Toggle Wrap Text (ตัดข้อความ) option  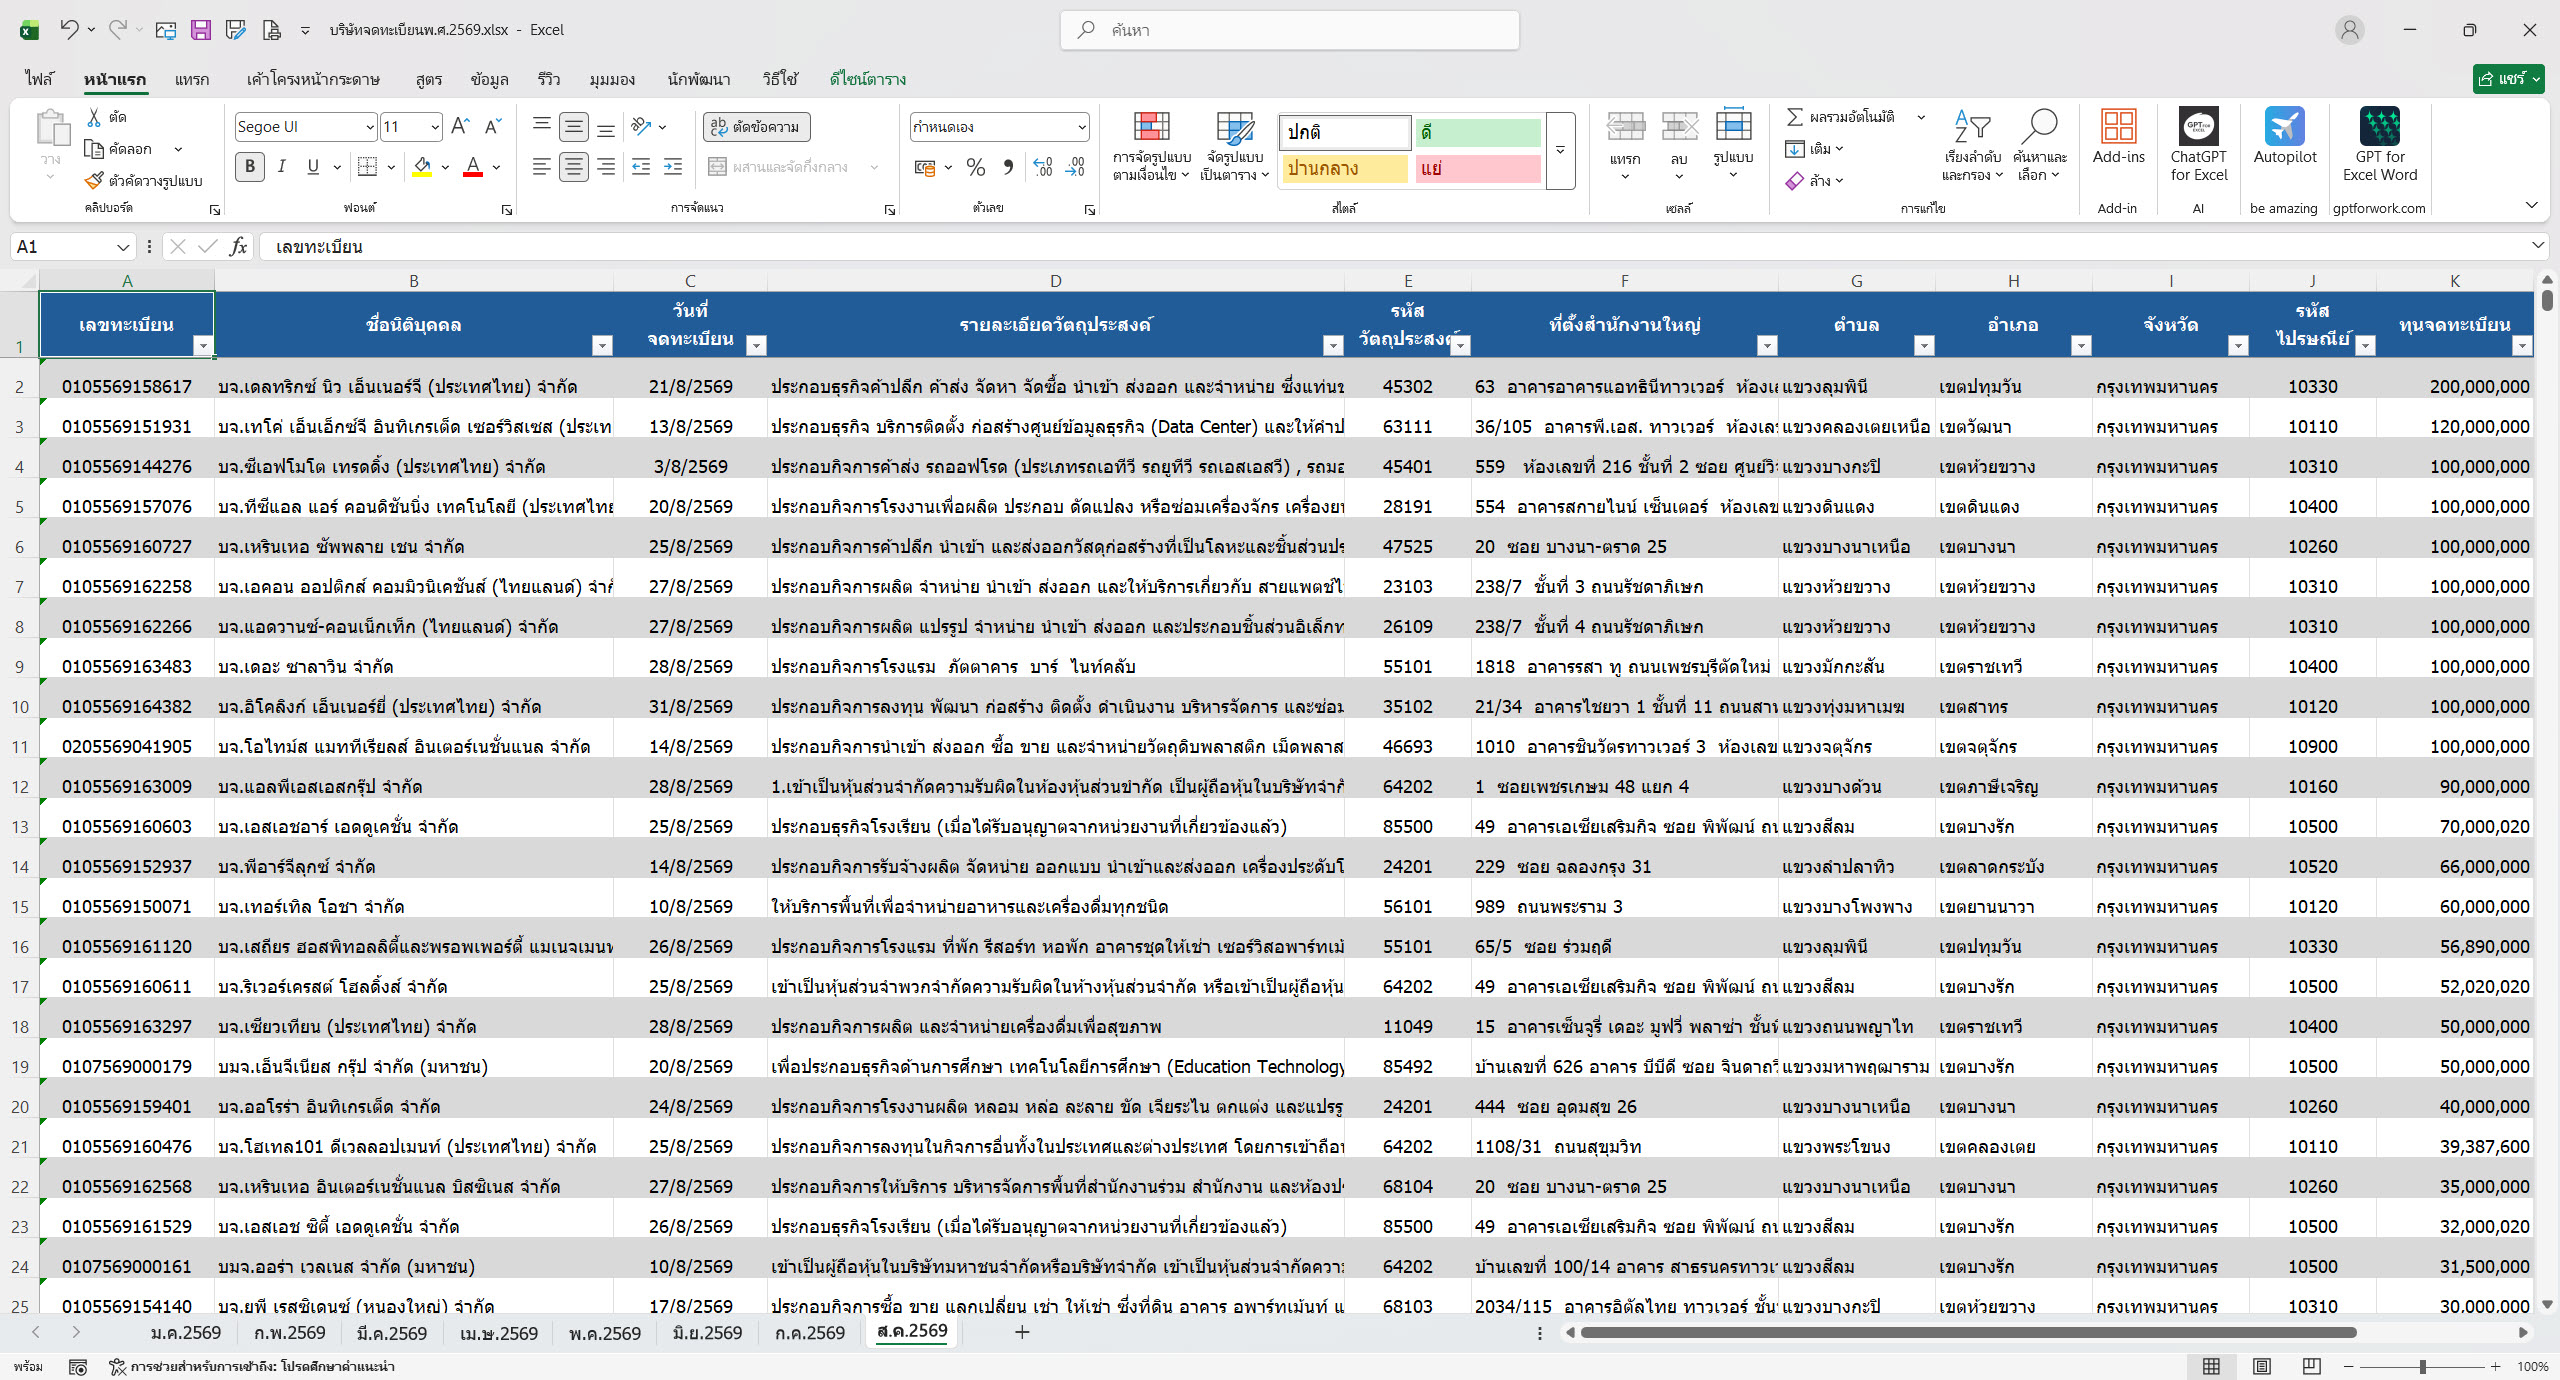pyautogui.click(x=757, y=127)
